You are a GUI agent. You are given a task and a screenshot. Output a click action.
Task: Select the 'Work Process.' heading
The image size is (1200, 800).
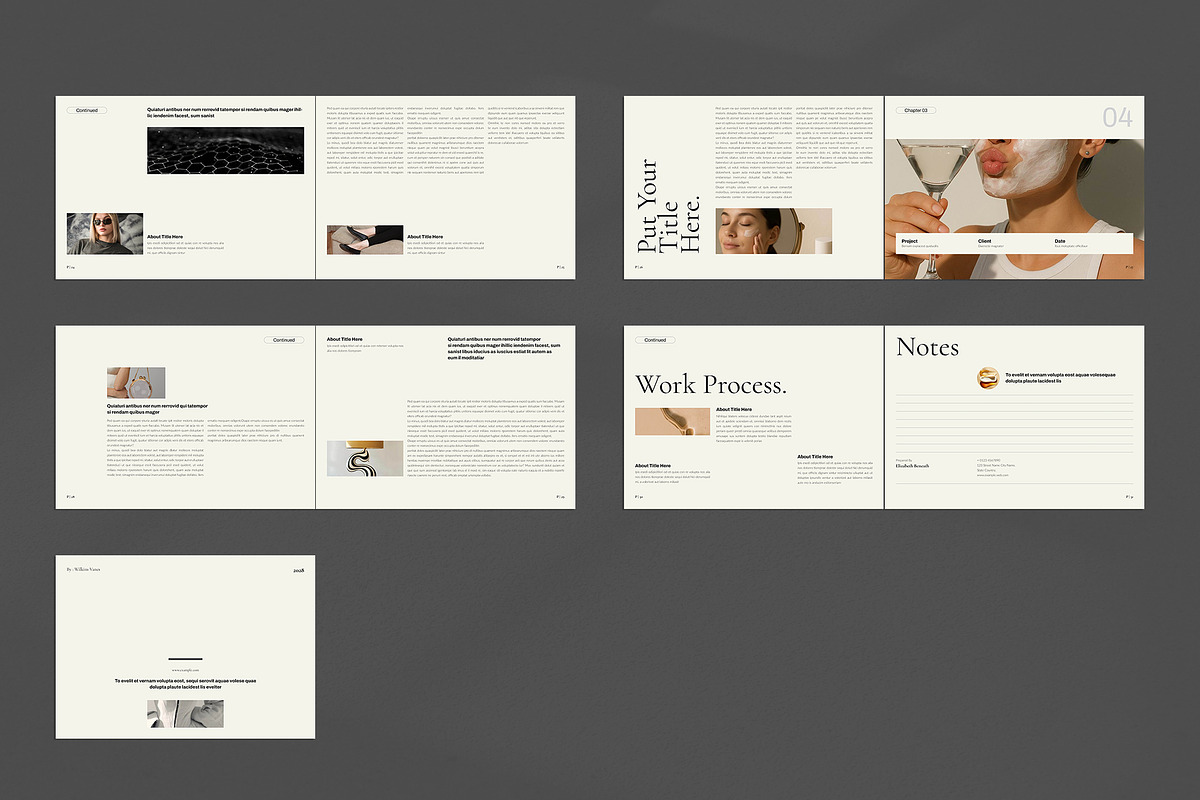(x=711, y=385)
